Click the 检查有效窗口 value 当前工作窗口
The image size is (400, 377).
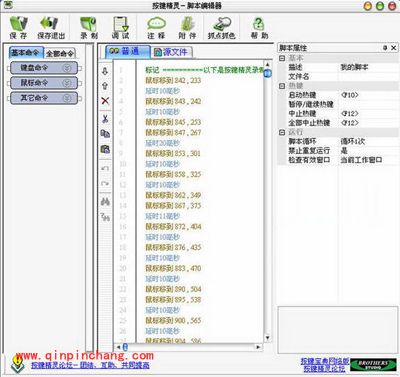[361, 160]
